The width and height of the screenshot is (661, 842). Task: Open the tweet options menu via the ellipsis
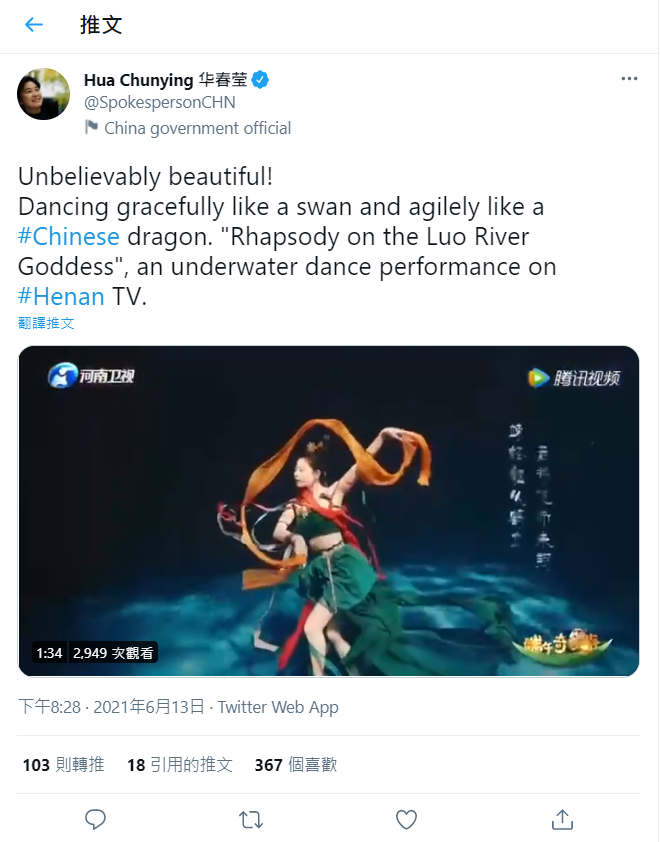(629, 78)
